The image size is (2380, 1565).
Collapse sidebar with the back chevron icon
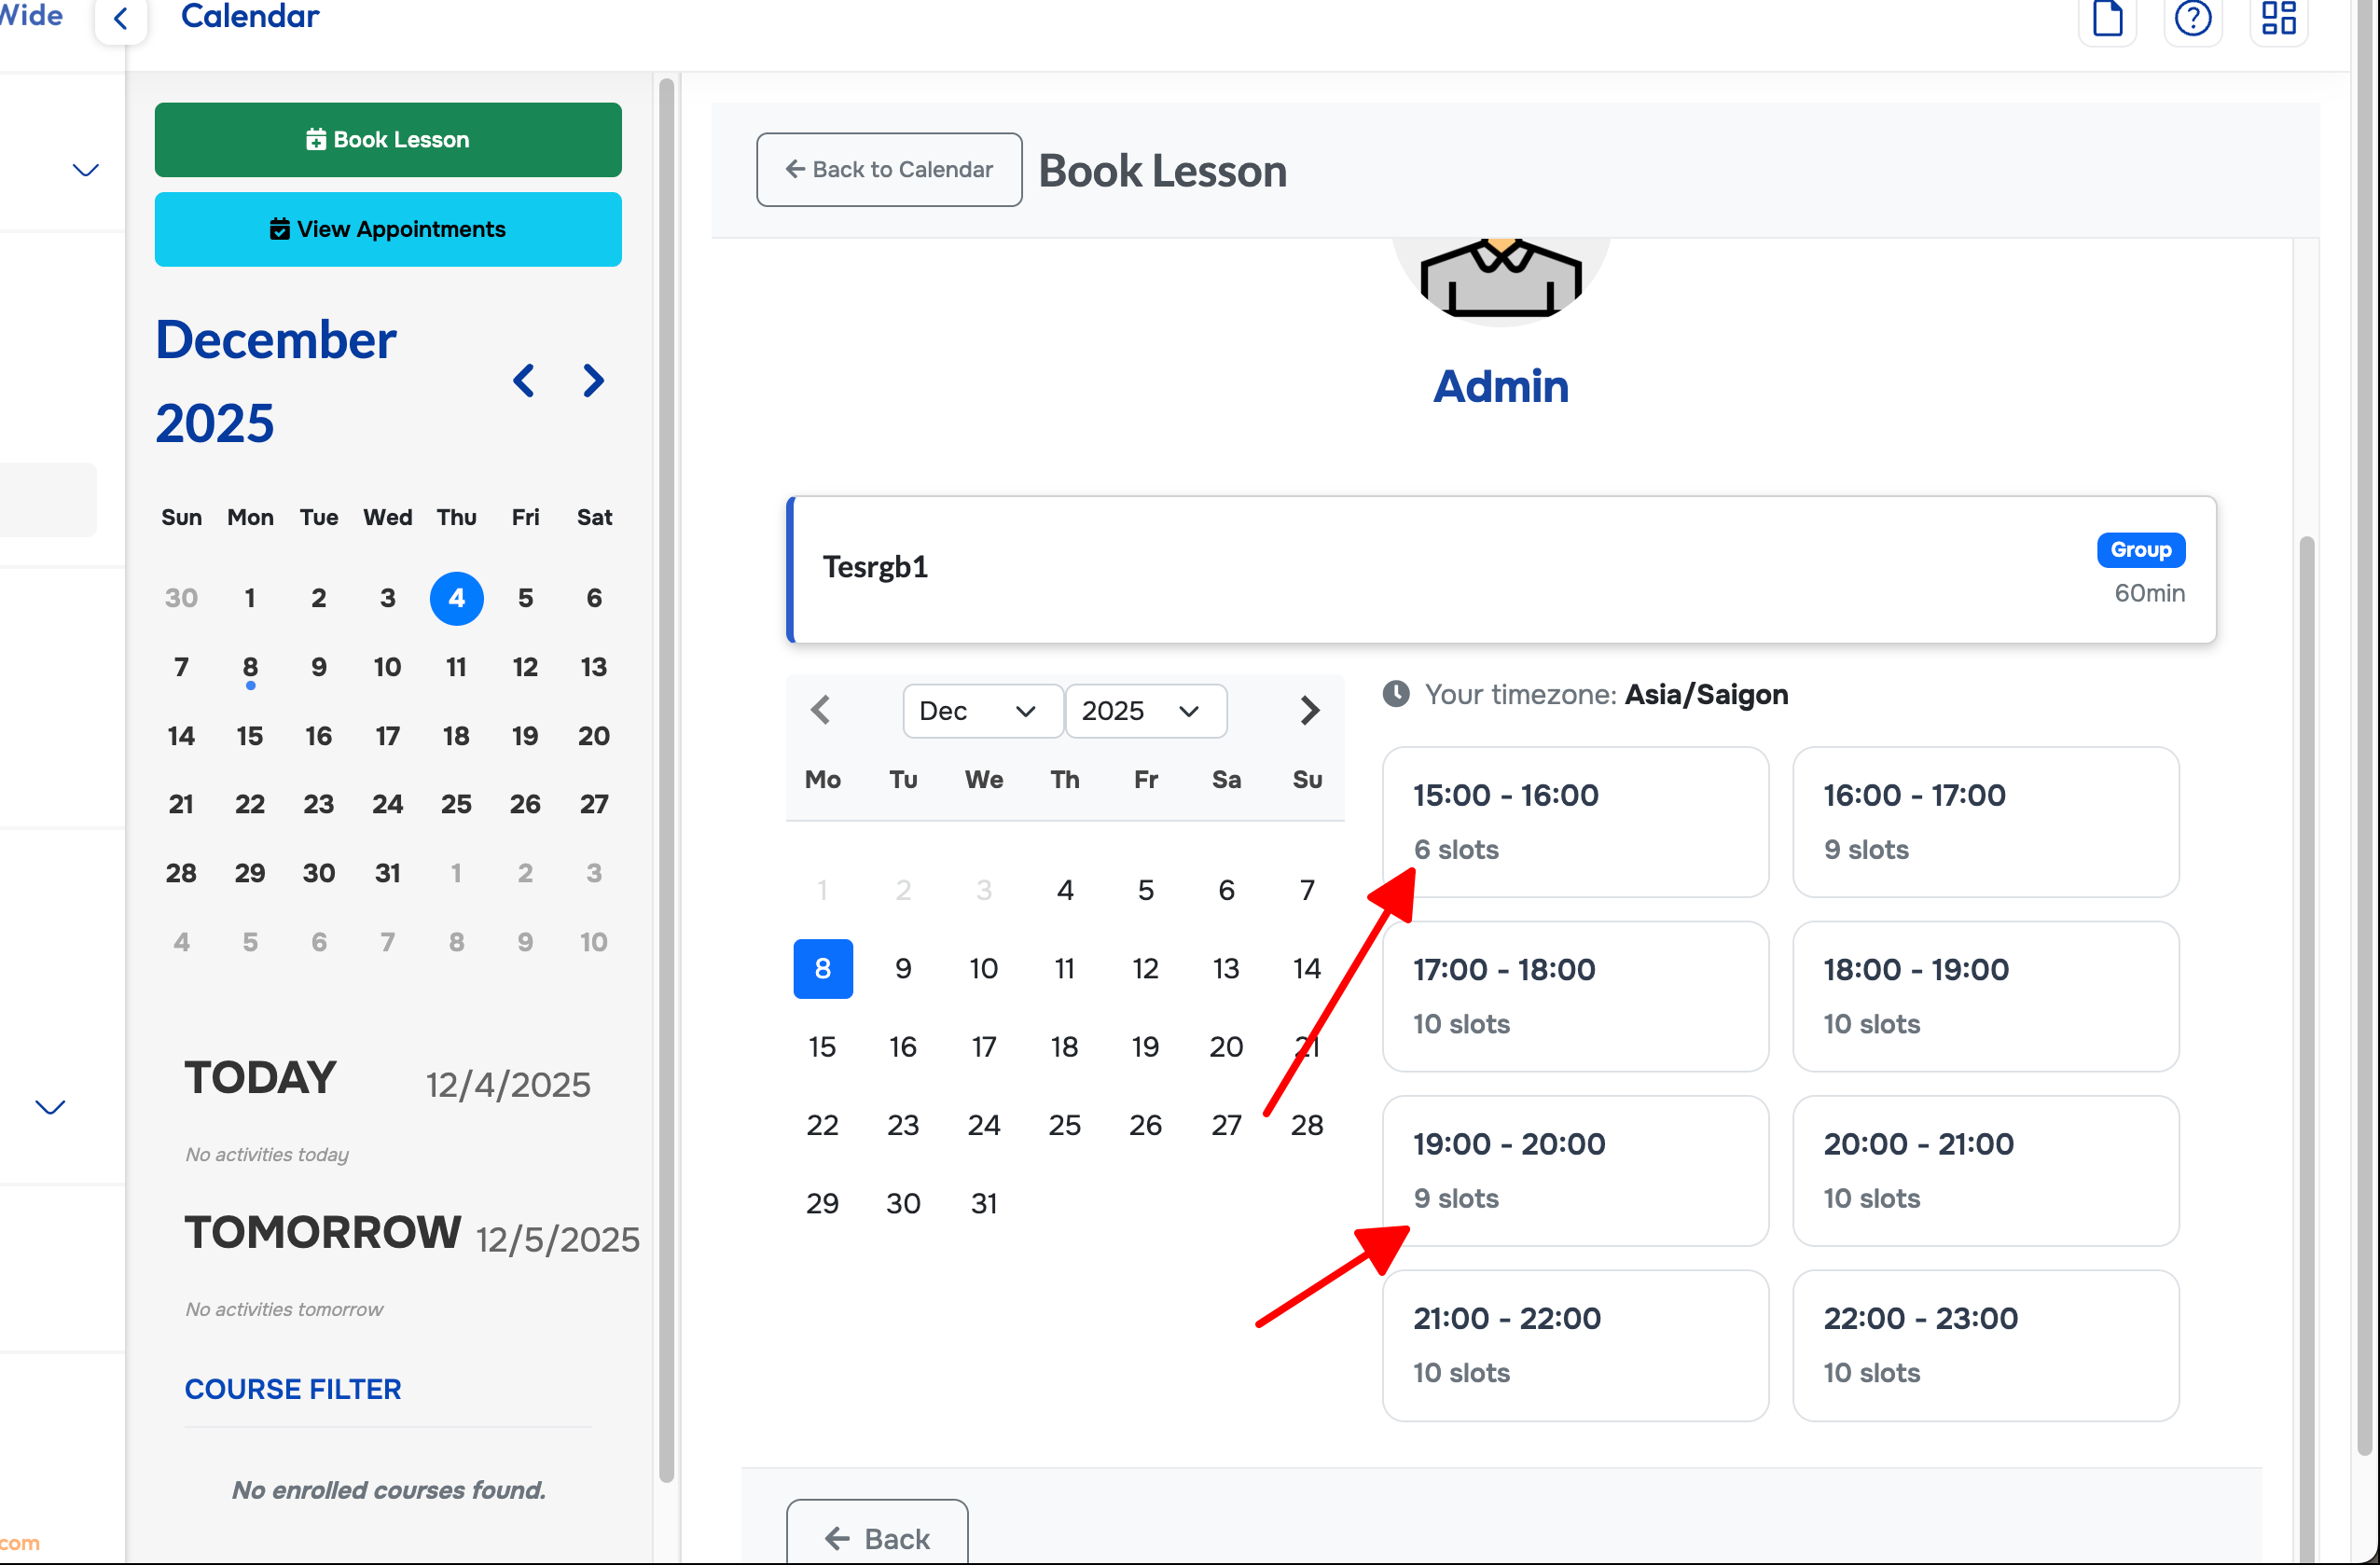[x=121, y=18]
